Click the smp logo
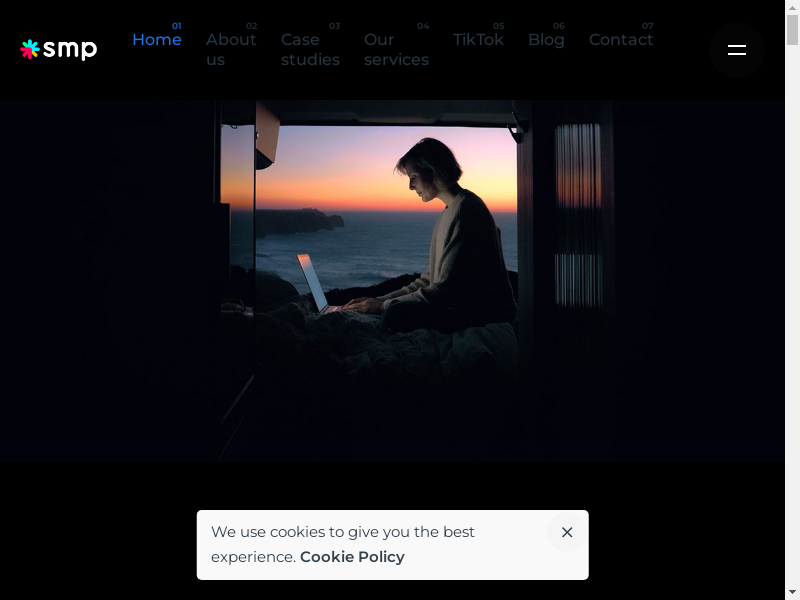Viewport: 800px width, 600px height. [x=59, y=49]
